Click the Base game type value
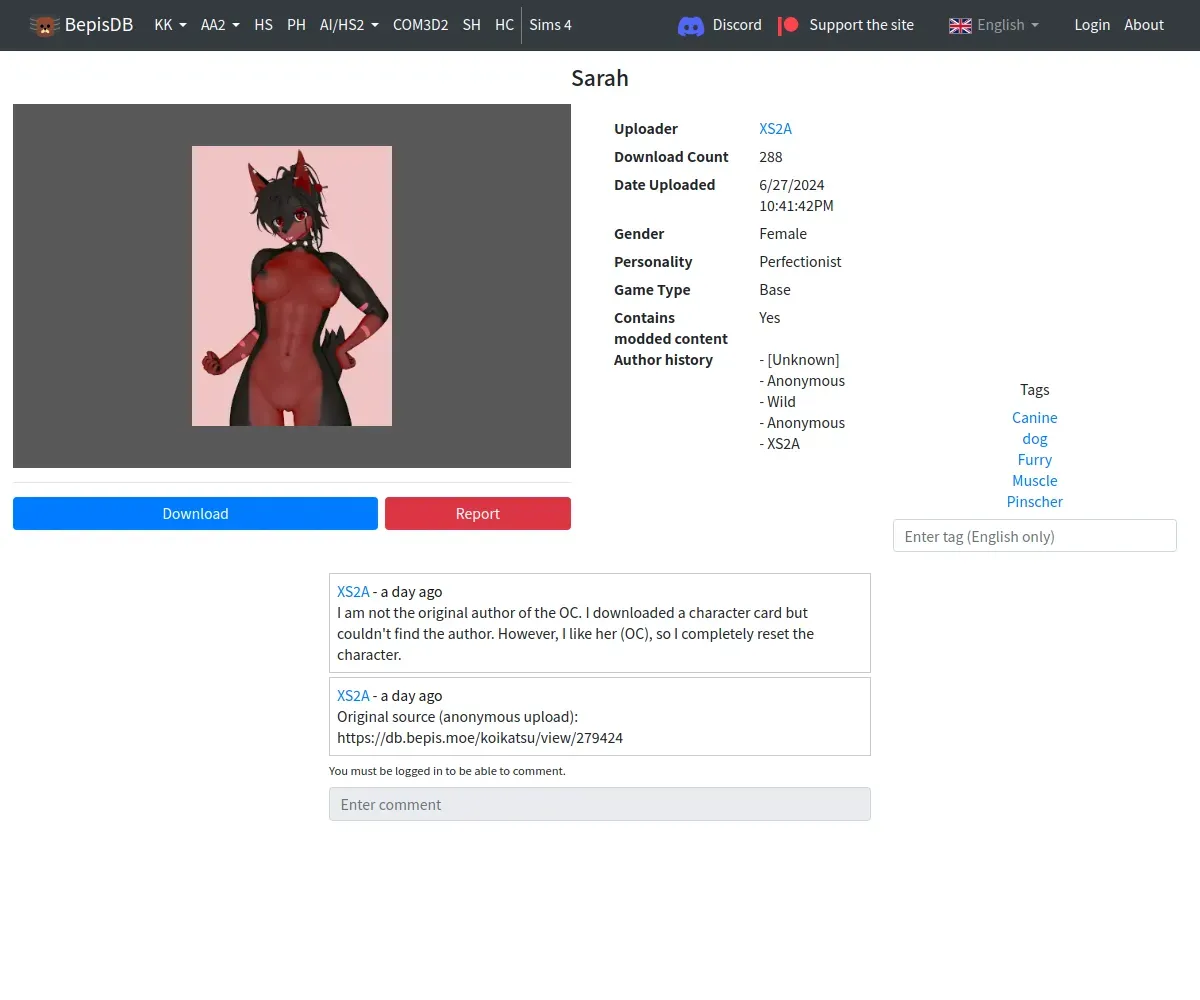The height and width of the screenshot is (1000, 1200). coord(775,289)
